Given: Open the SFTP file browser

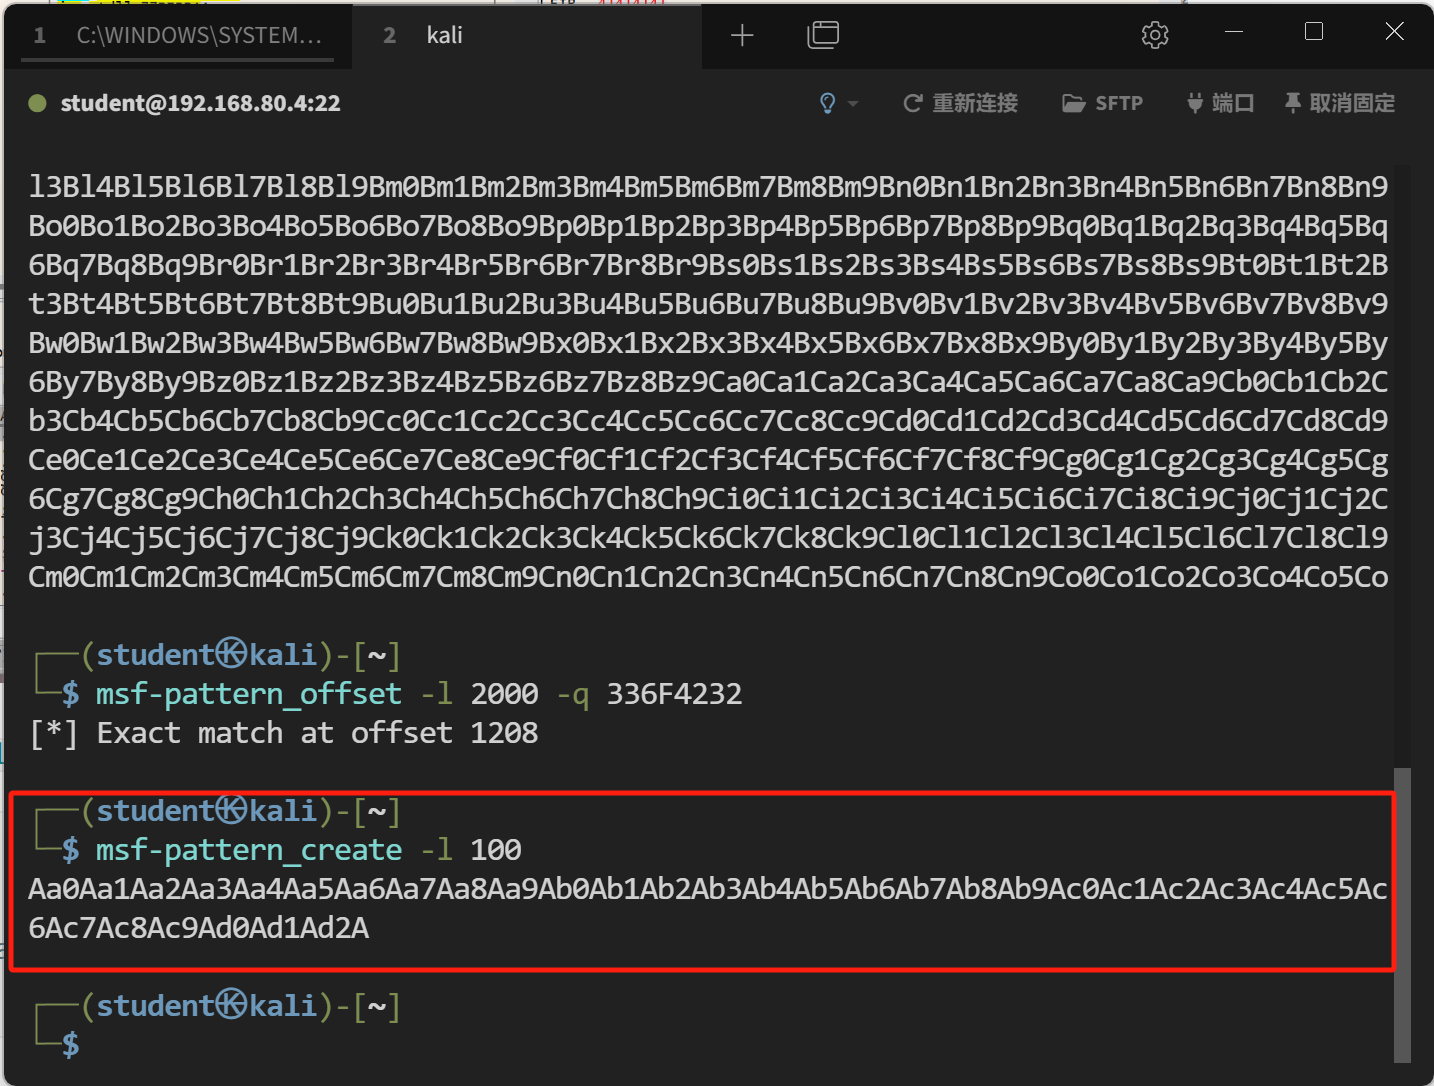Looking at the screenshot, I should tap(1102, 103).
